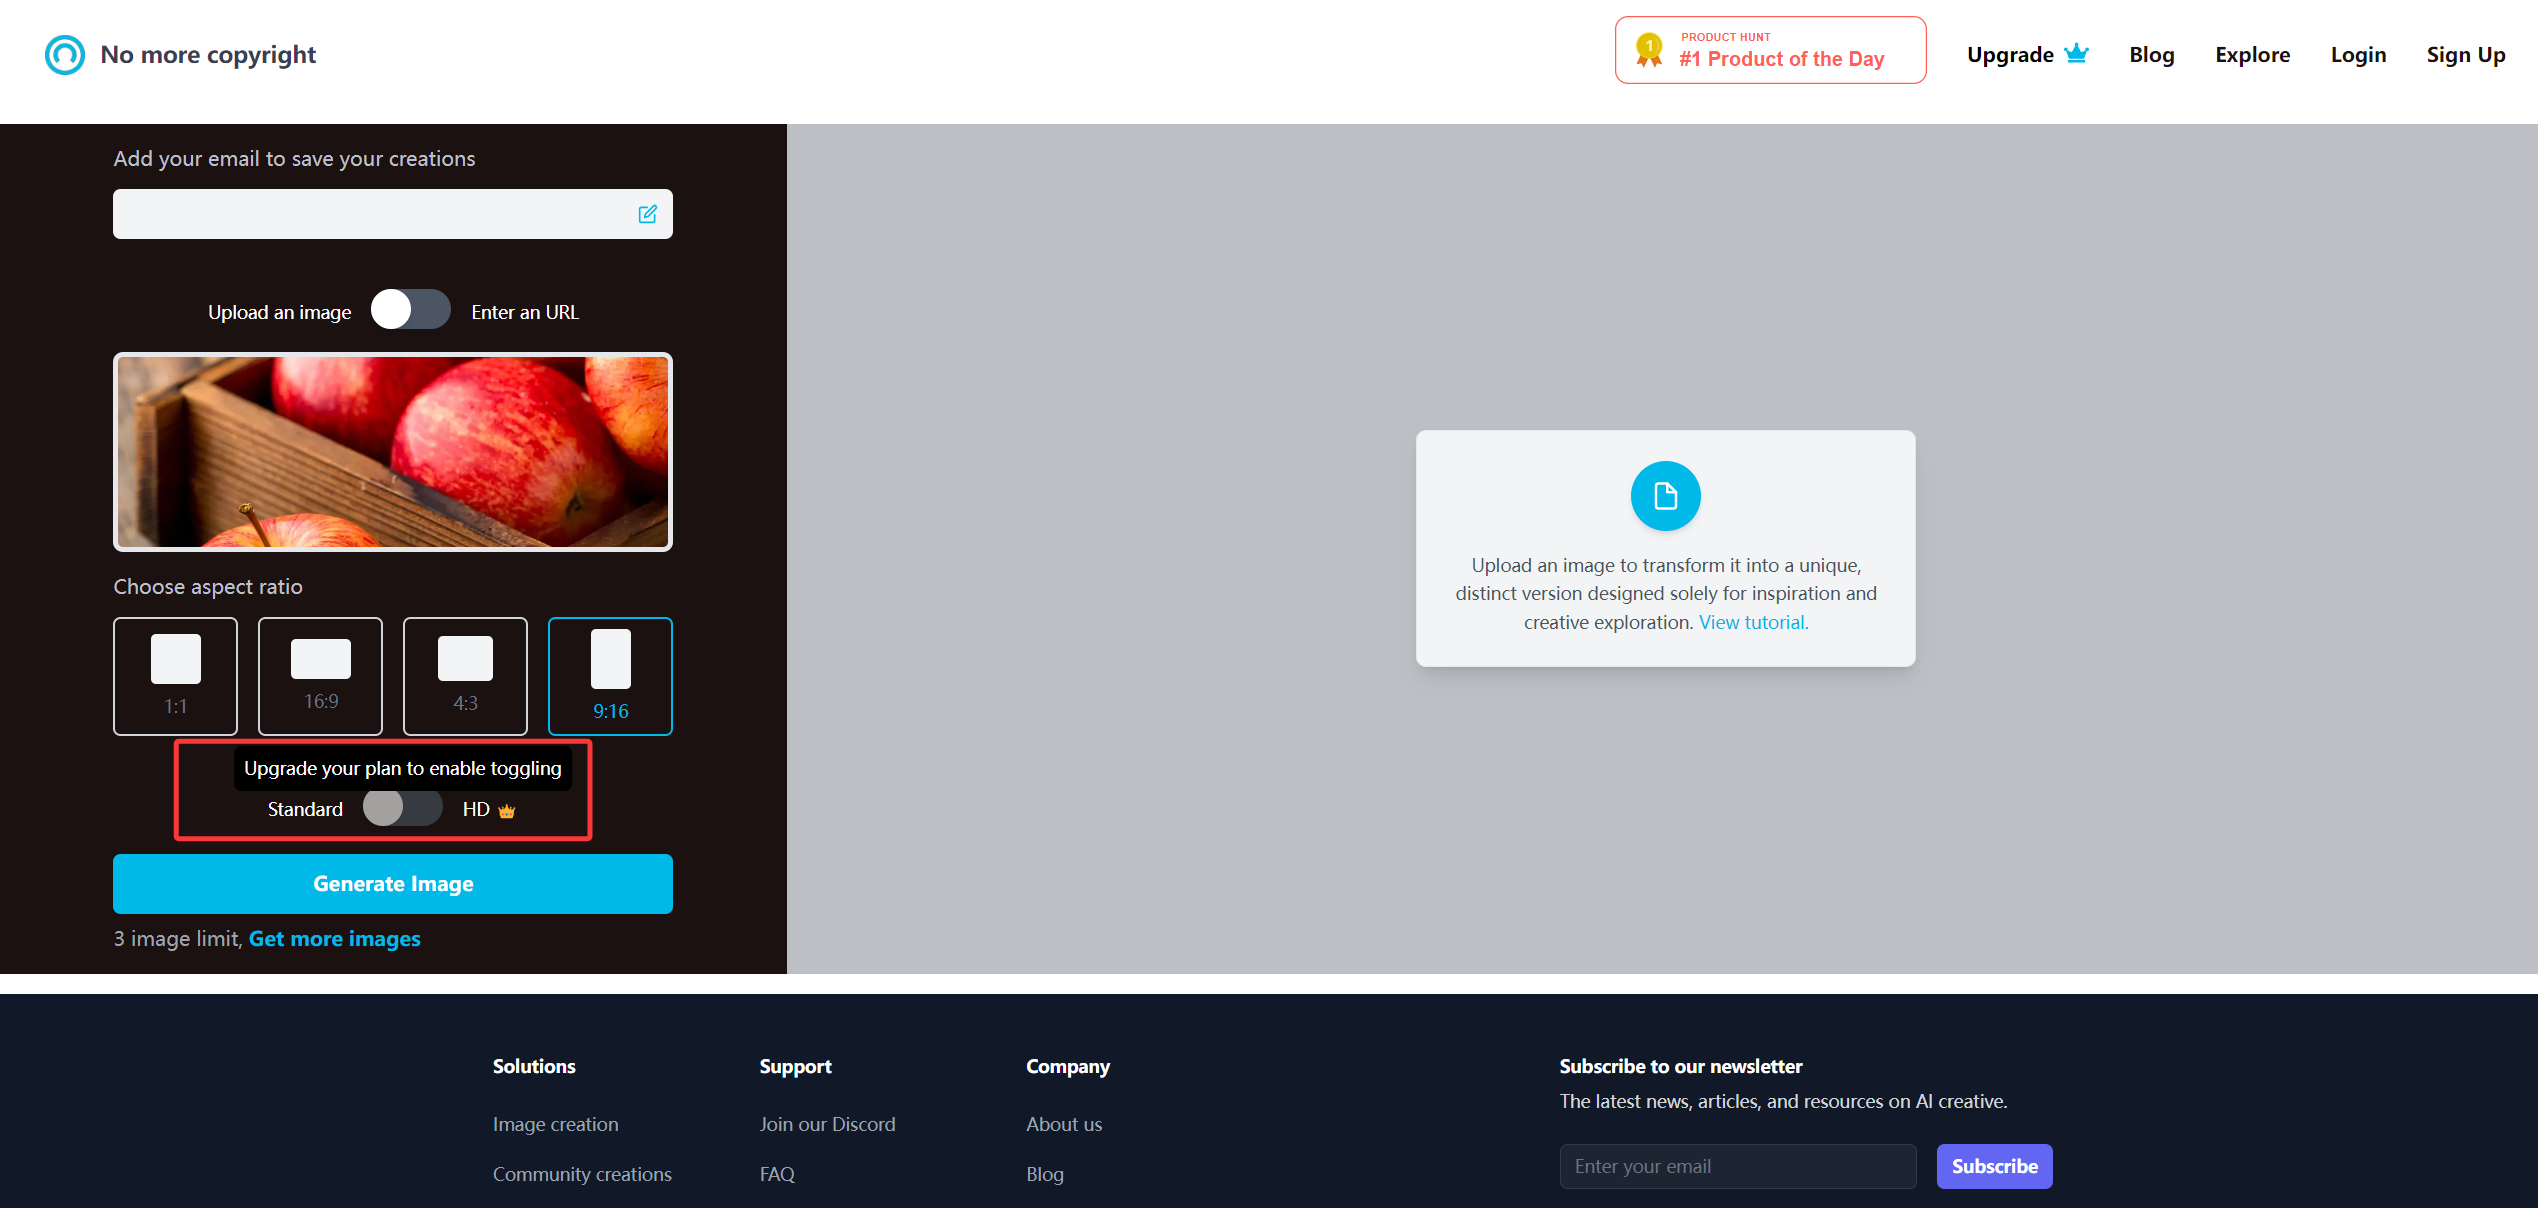Select the 9:16 portrait aspect ratio
2538x1208 pixels.
tap(610, 676)
